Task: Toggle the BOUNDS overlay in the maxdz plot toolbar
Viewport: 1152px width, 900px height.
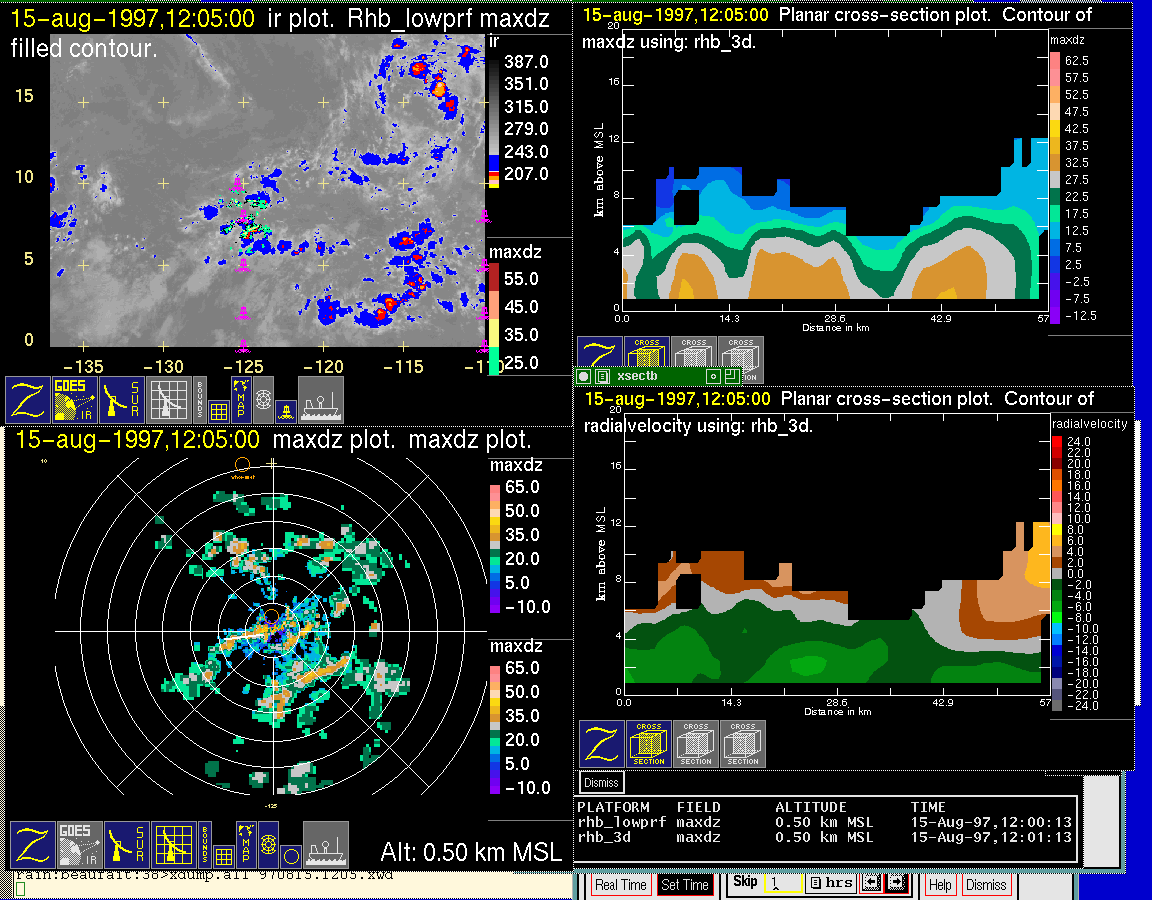Action: pyautogui.click(x=203, y=845)
